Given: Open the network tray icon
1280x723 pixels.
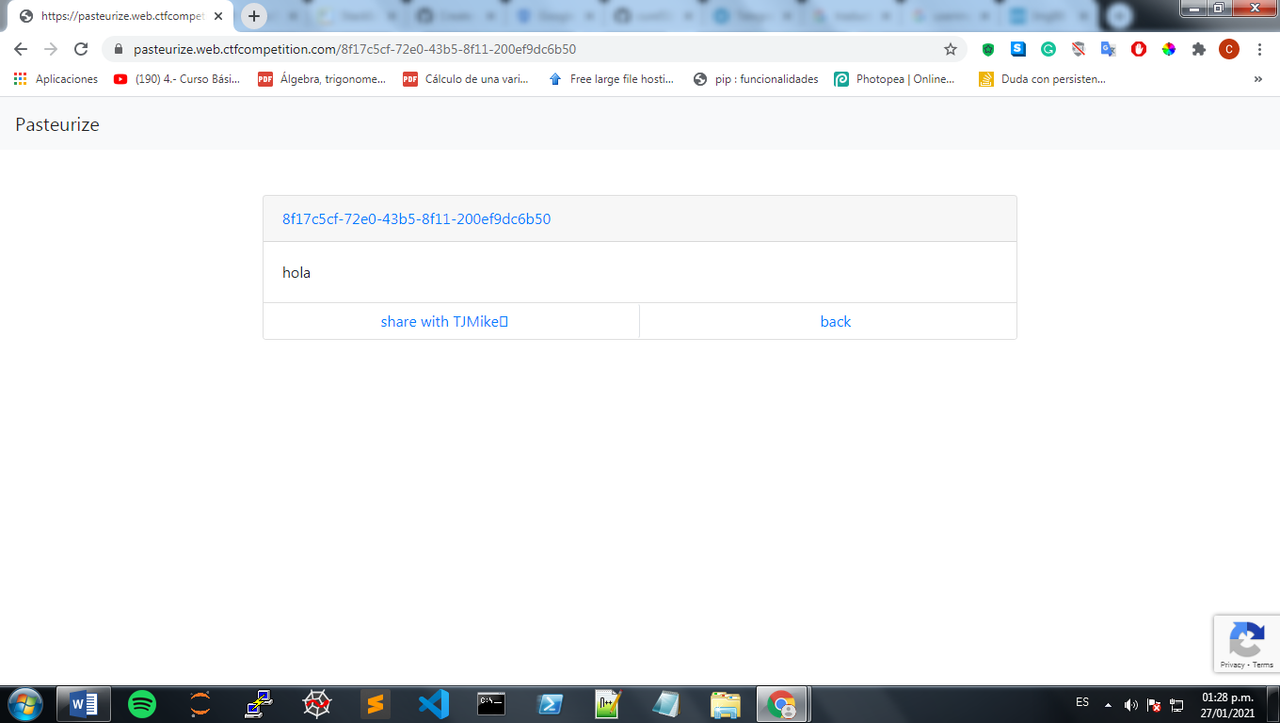Looking at the screenshot, I should click(1177, 704).
